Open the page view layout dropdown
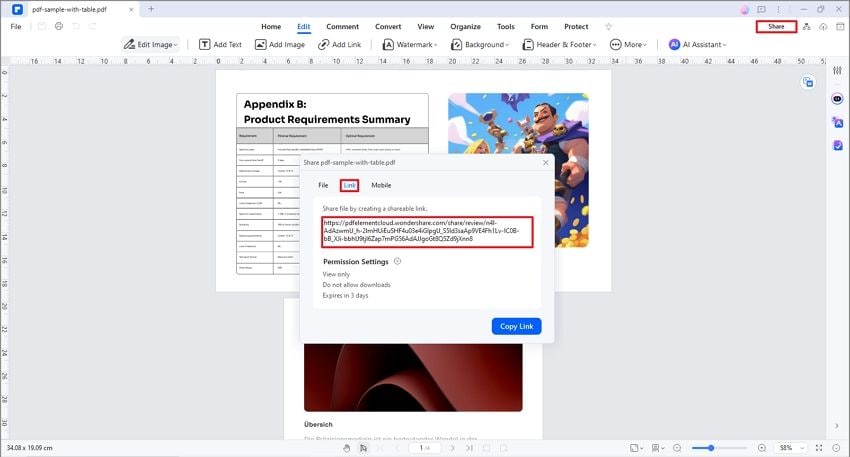Image resolution: width=850 pixels, height=457 pixels. tap(658, 448)
